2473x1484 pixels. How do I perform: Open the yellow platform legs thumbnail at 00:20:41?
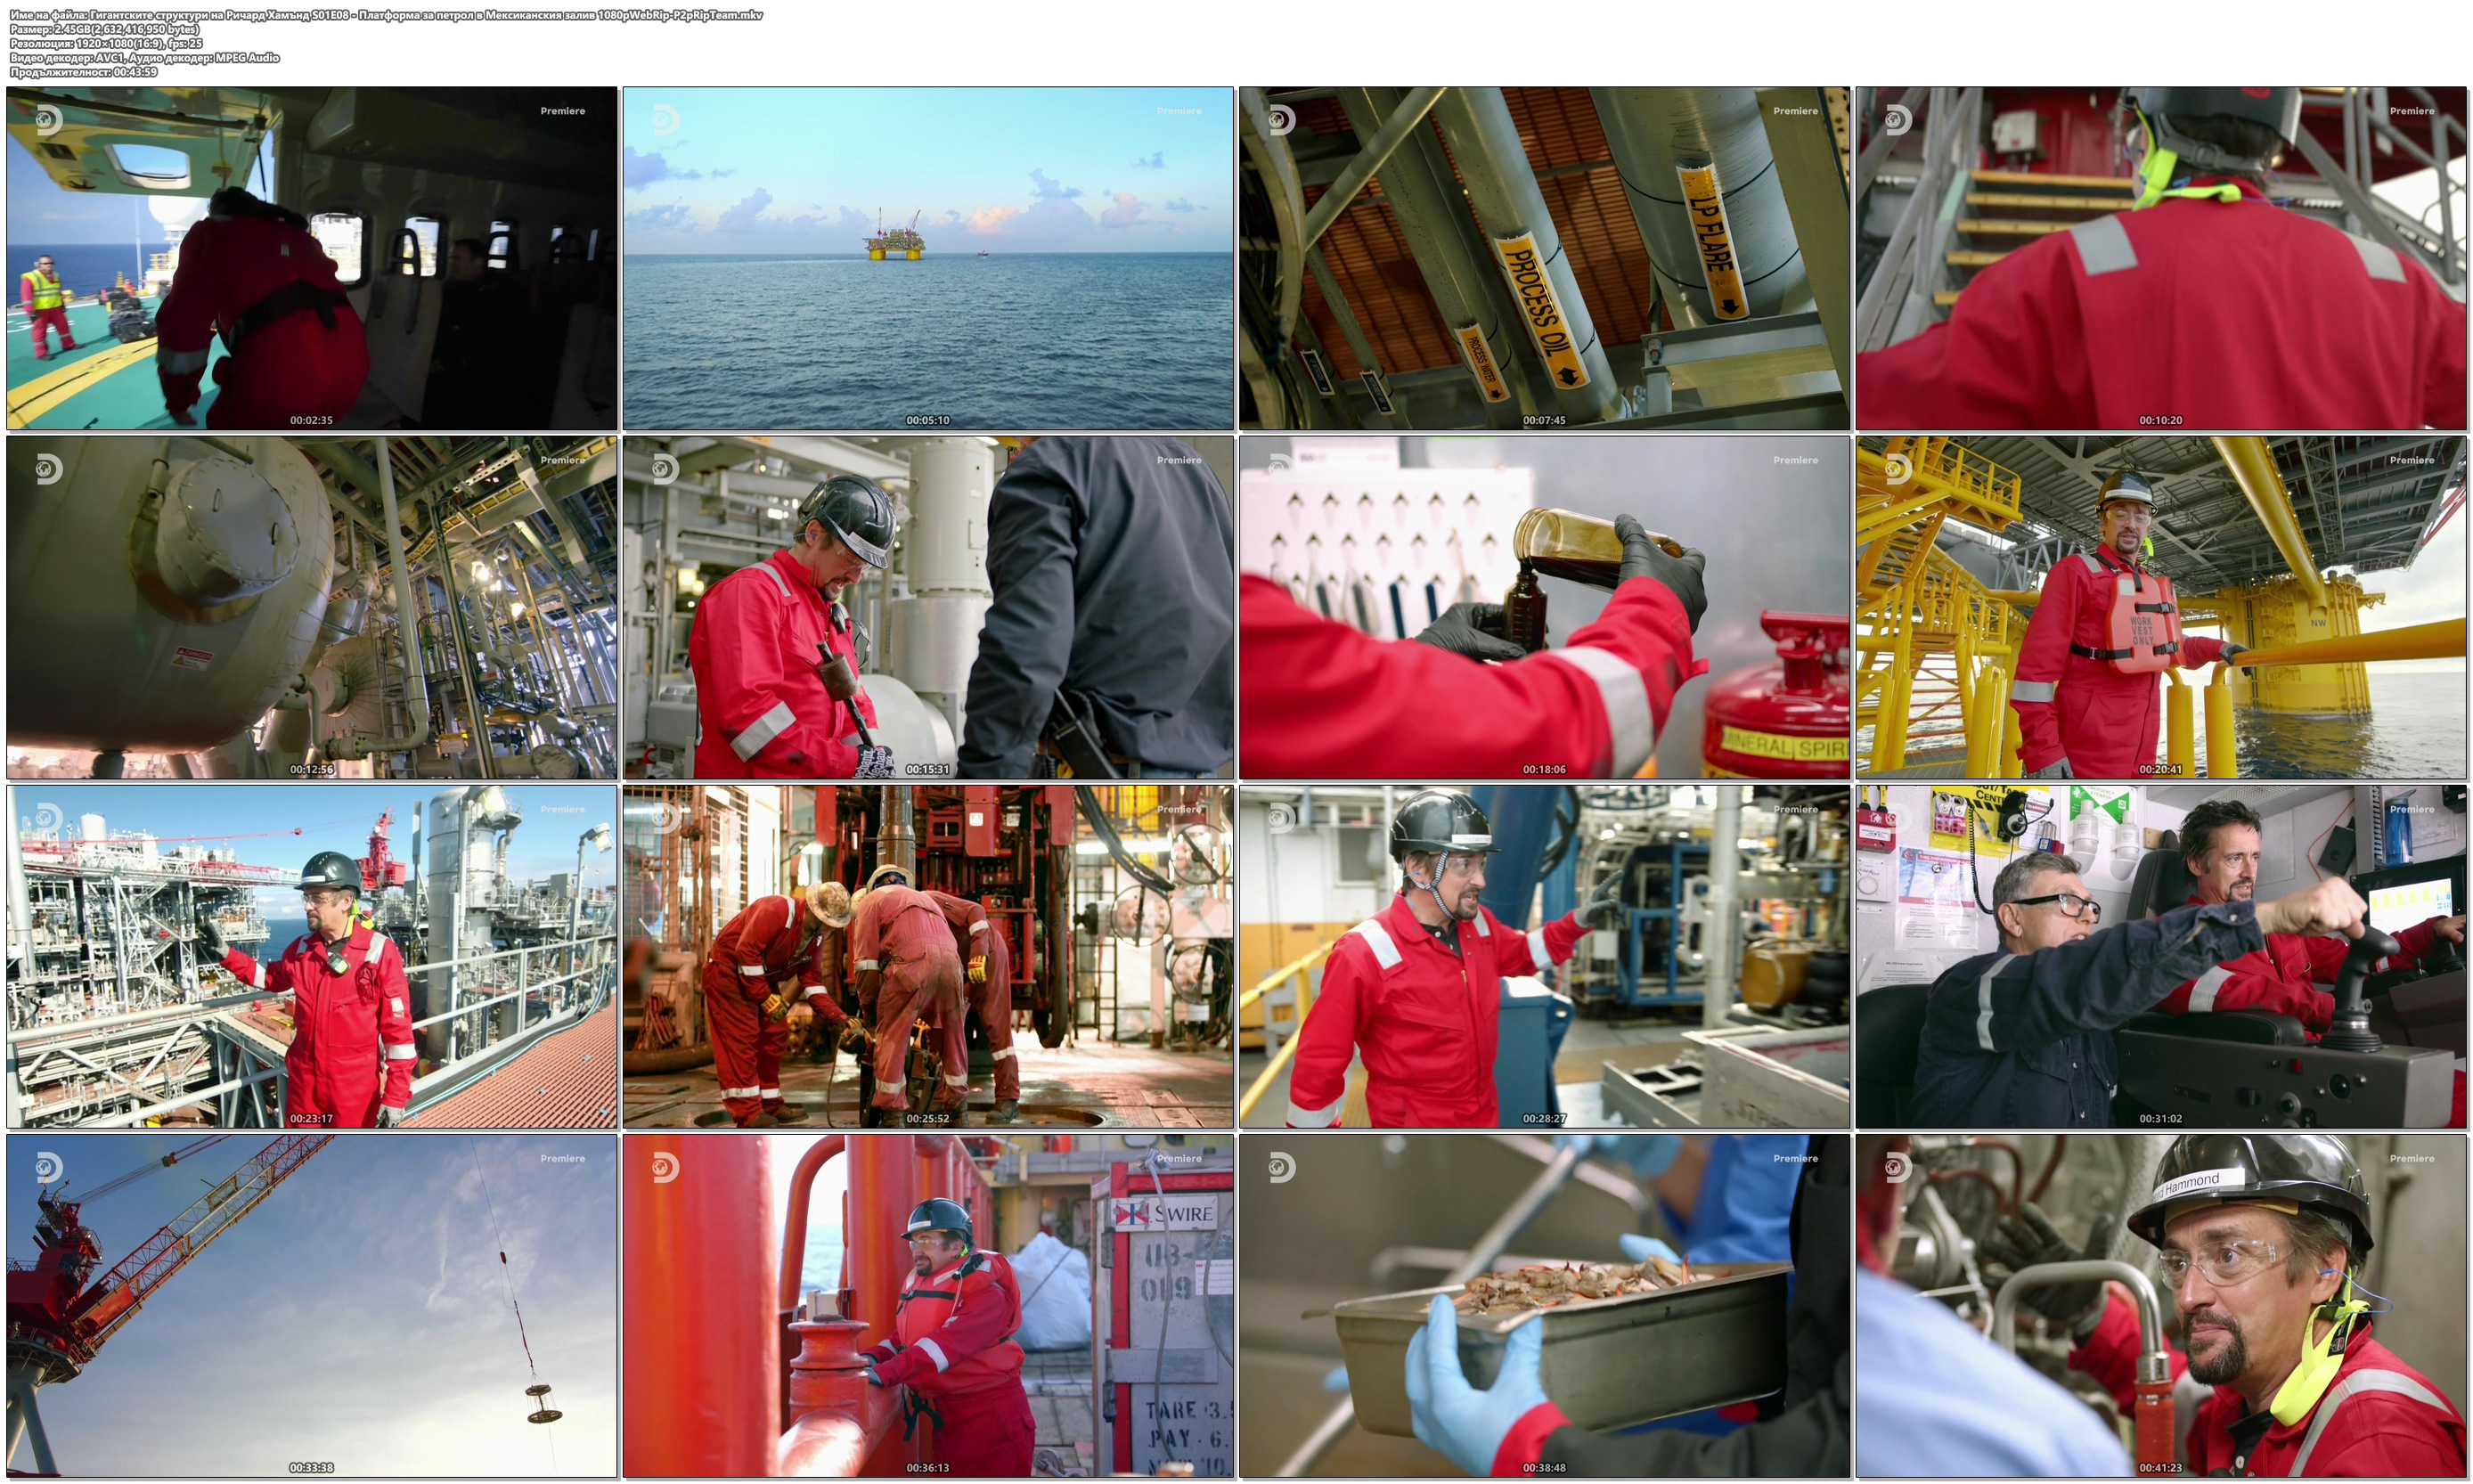tap(2160, 607)
